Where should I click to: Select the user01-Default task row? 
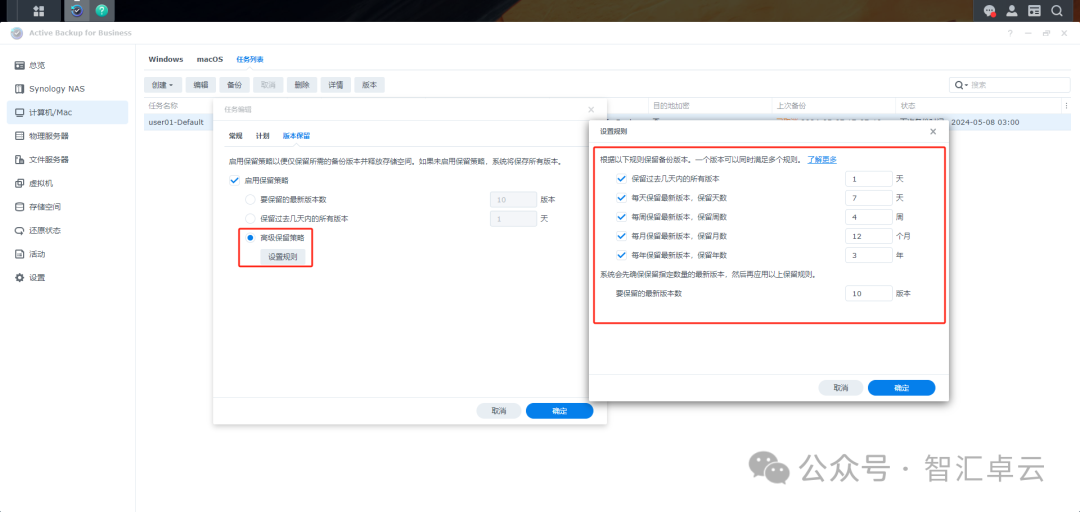click(608, 122)
